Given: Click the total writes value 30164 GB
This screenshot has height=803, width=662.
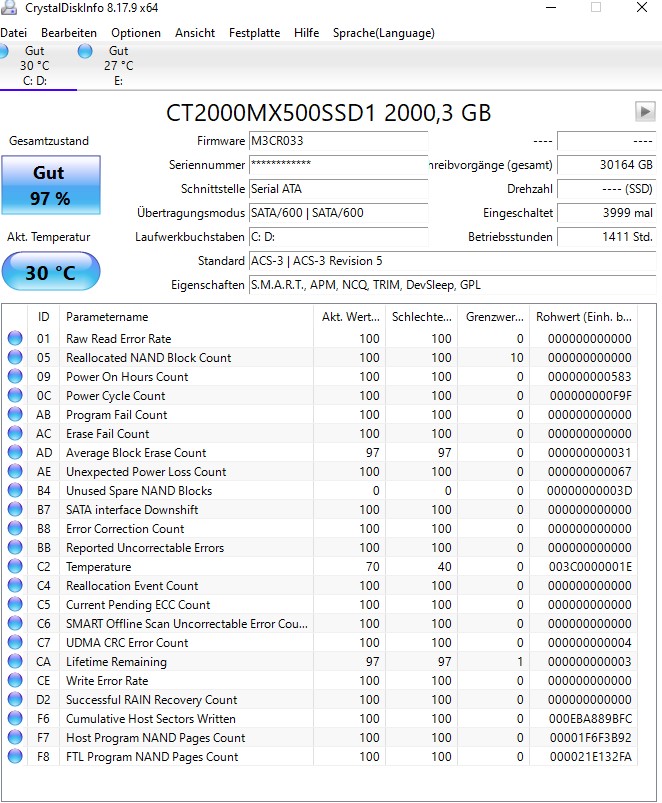Looking at the screenshot, I should tap(606, 165).
